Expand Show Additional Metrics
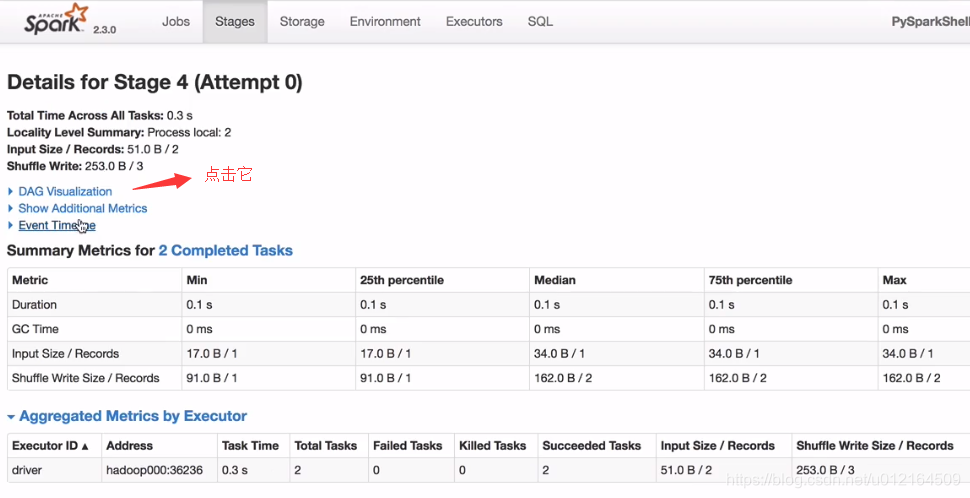The image size is (970, 498). 82,208
